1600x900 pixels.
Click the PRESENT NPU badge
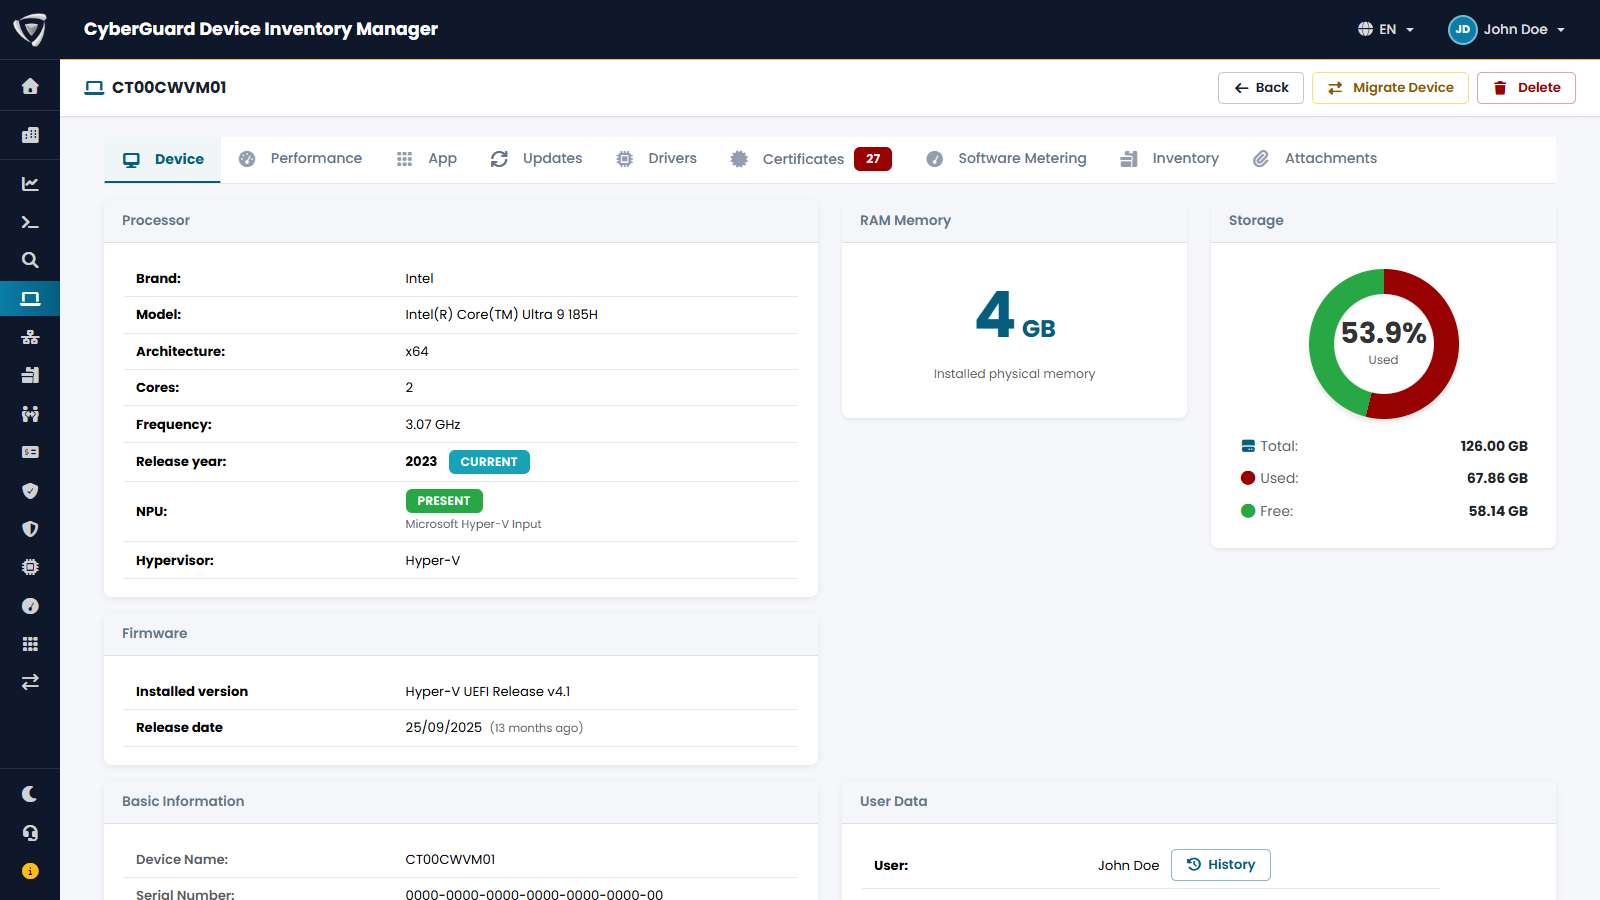pos(444,501)
